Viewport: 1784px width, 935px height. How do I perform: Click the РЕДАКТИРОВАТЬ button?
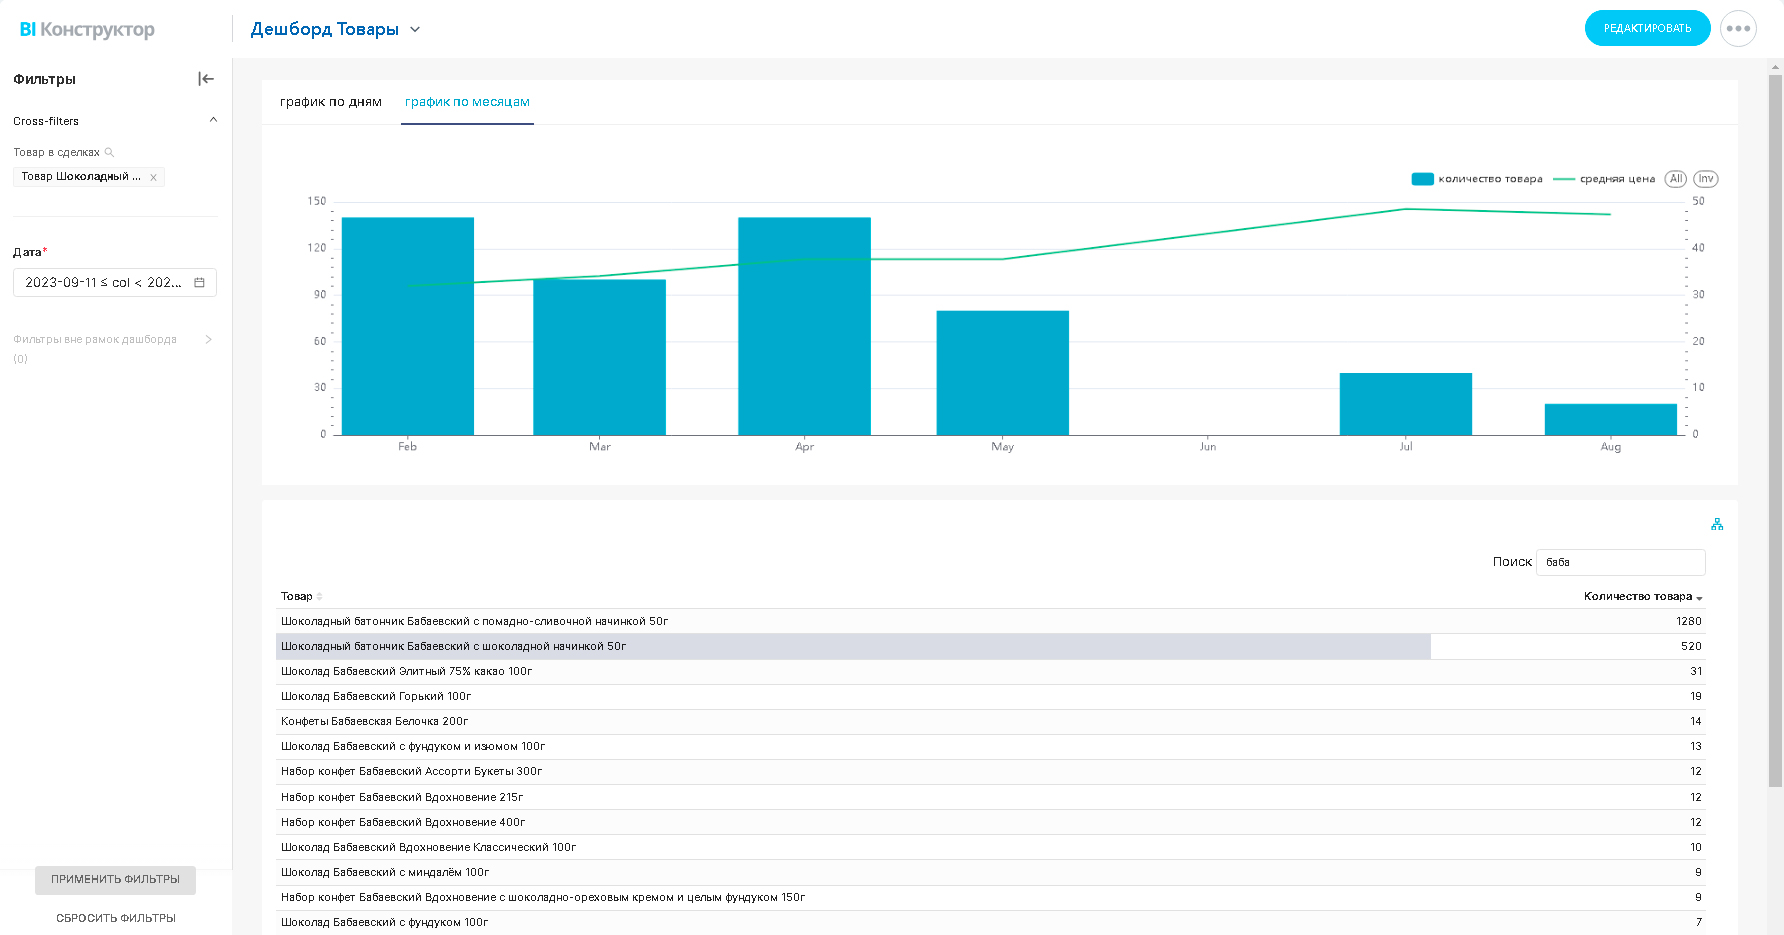coord(1647,28)
